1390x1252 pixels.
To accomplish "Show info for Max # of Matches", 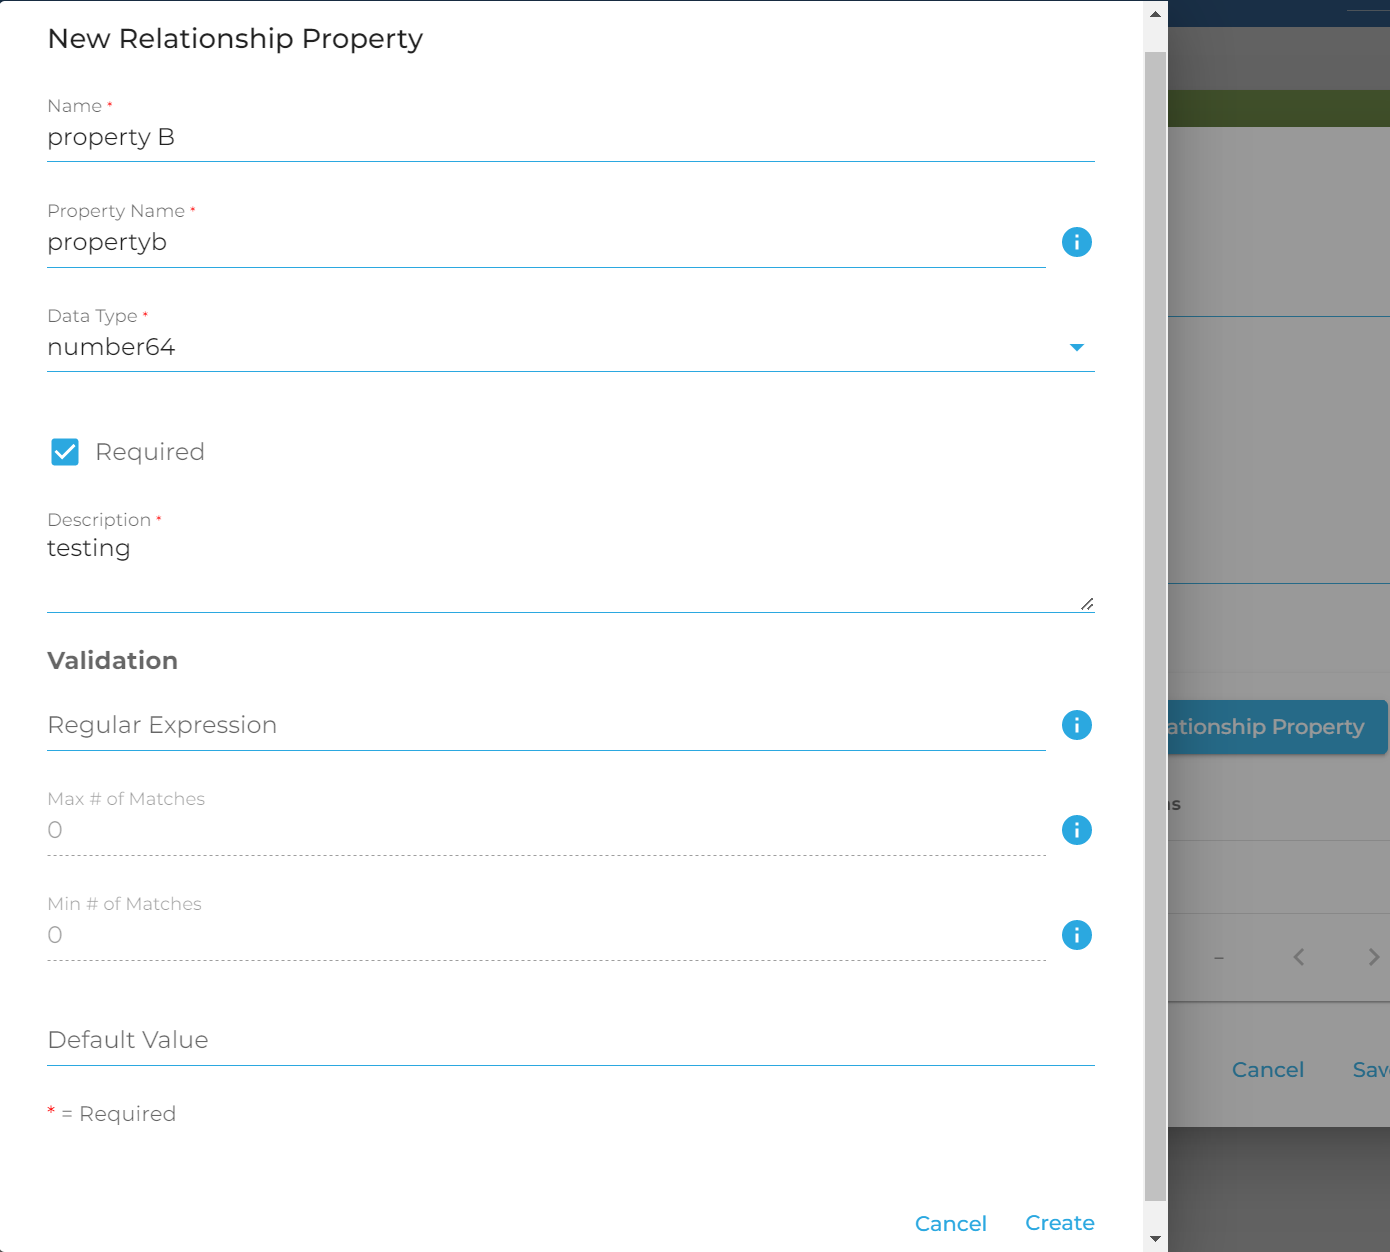I will [1076, 830].
